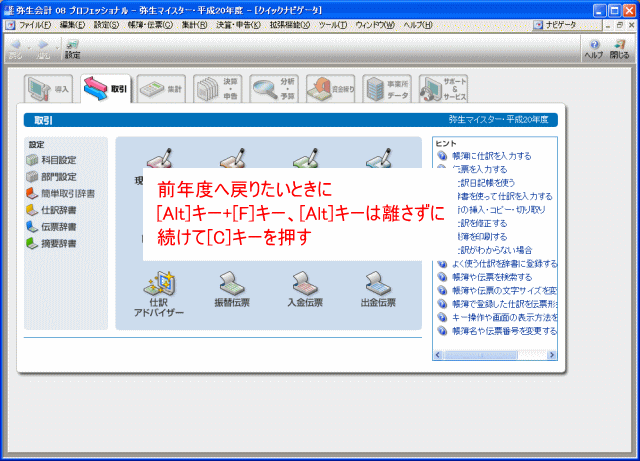Screen dimensions: 640x461
Task: Switch to the 導入 tab
Action: [x=49, y=89]
